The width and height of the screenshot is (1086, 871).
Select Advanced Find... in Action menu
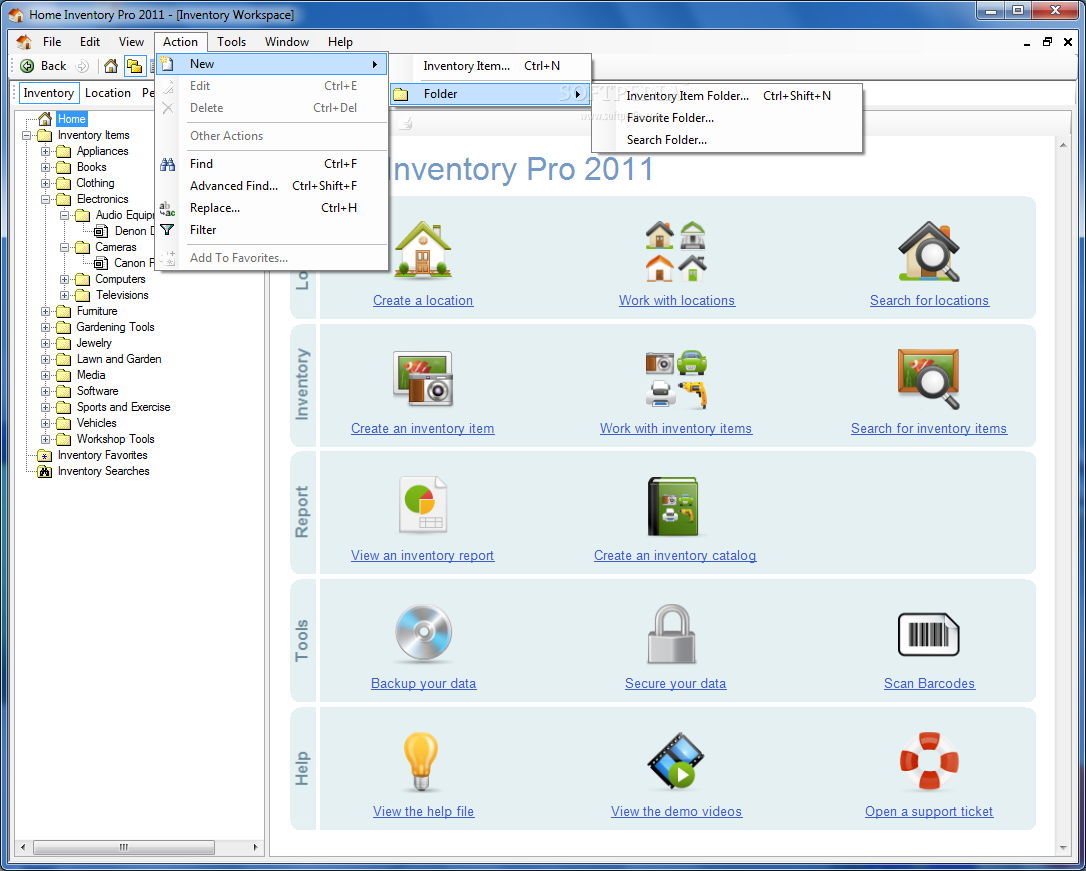[x=272, y=186]
